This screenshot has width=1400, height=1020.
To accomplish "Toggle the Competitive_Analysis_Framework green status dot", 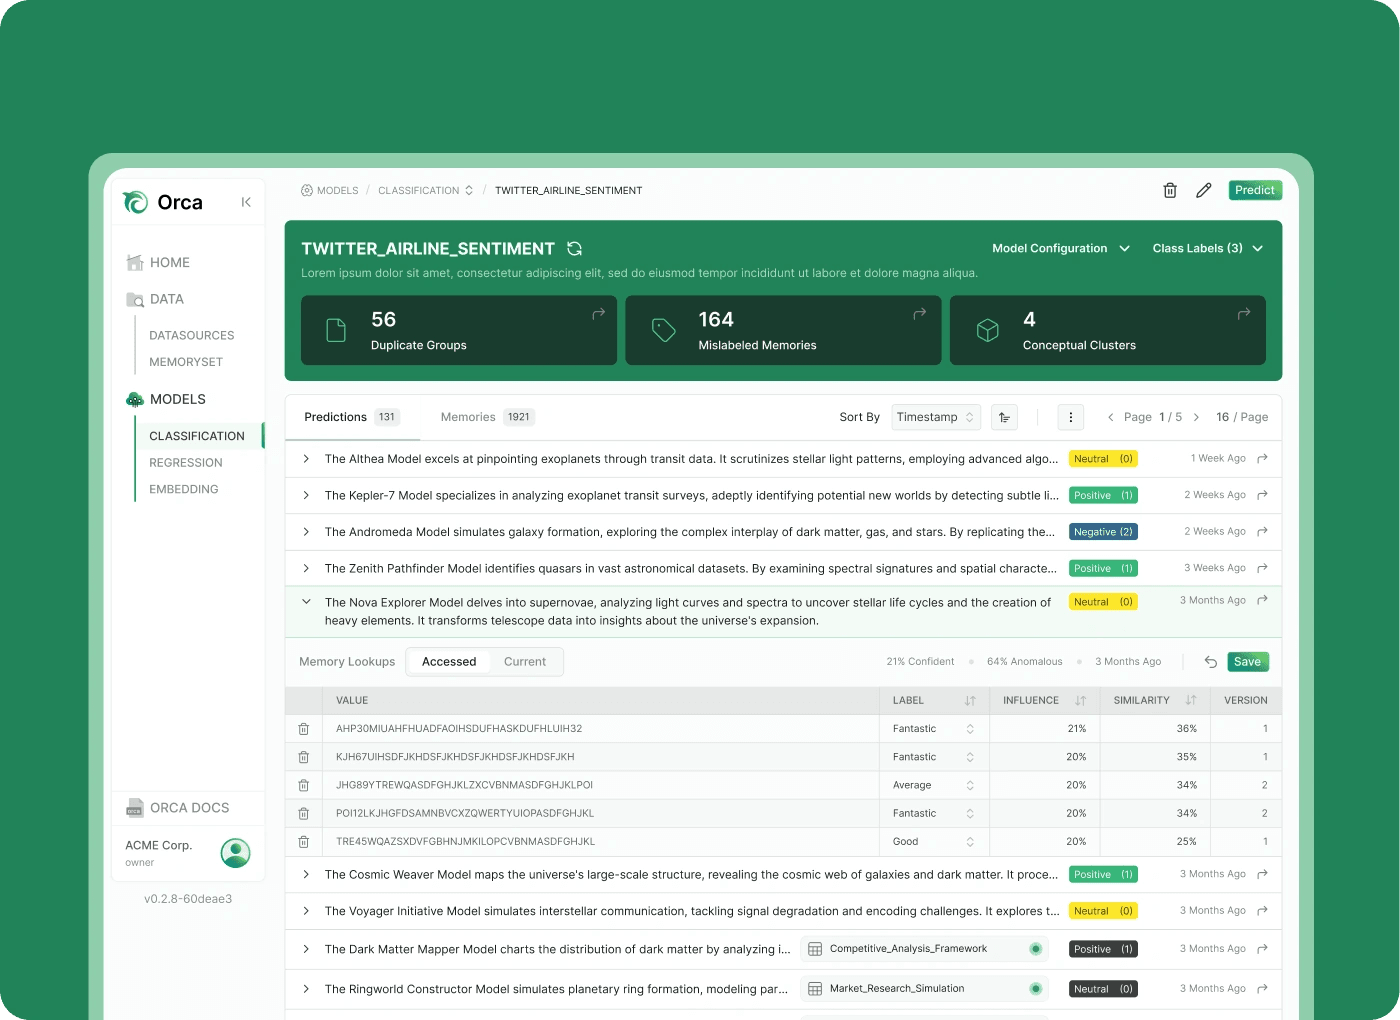I will 1036,949.
